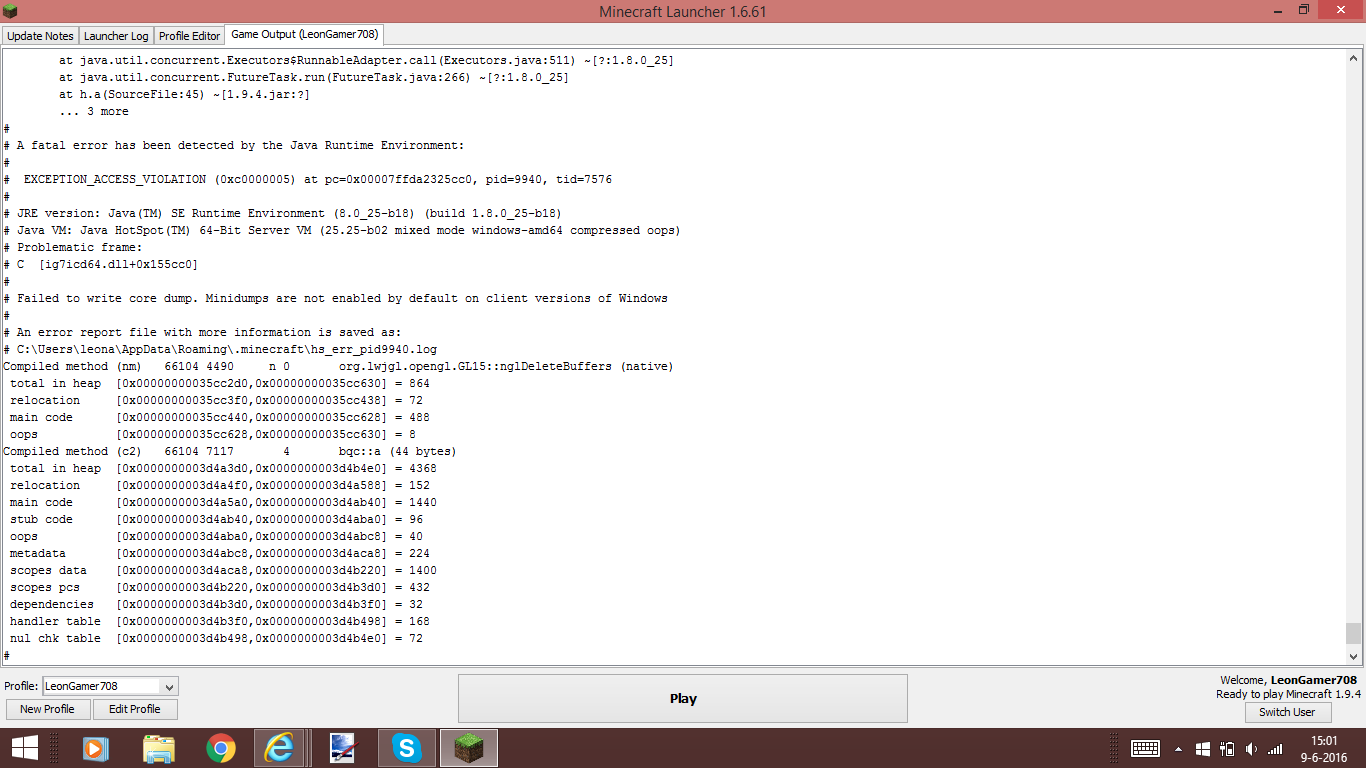Click the 'Compiled method (c2)' line

(x=229, y=452)
